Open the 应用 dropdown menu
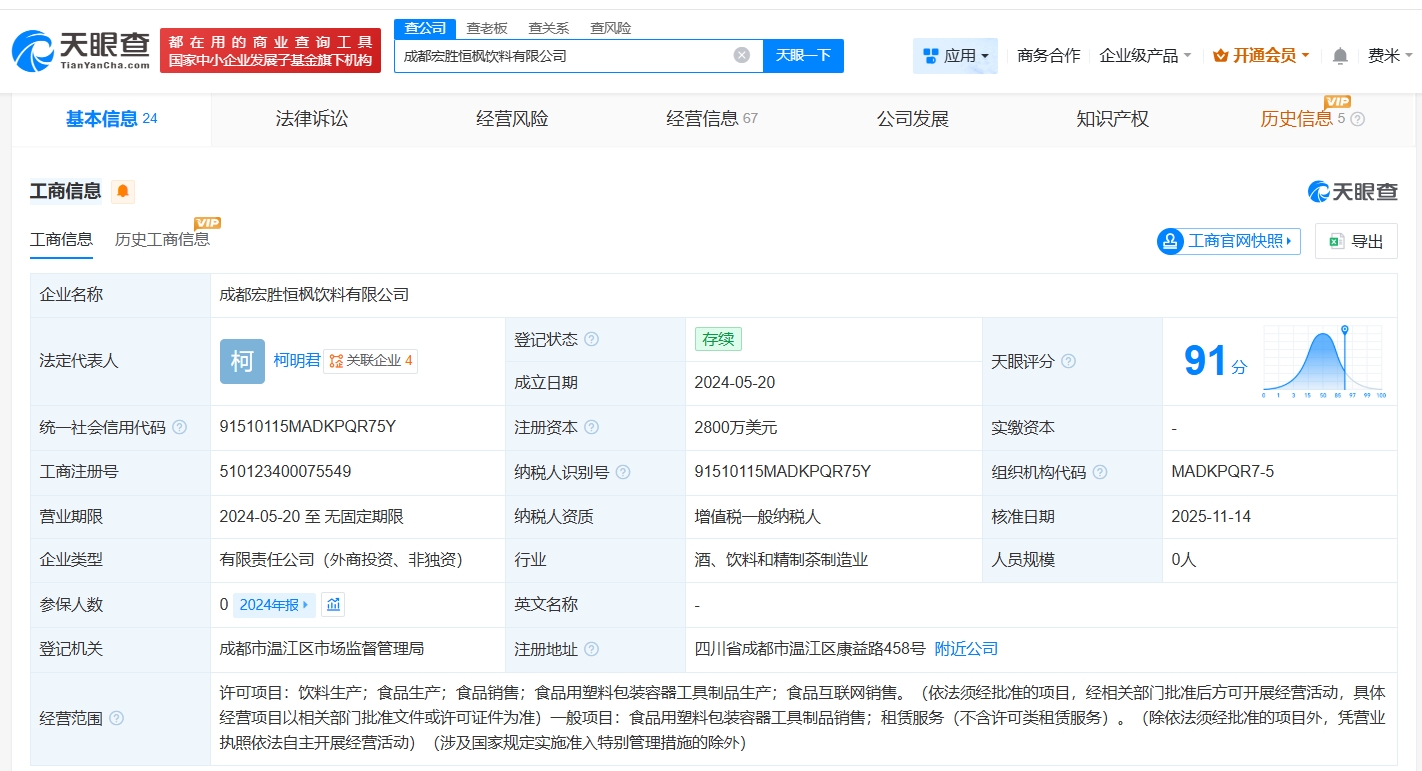 tap(954, 56)
